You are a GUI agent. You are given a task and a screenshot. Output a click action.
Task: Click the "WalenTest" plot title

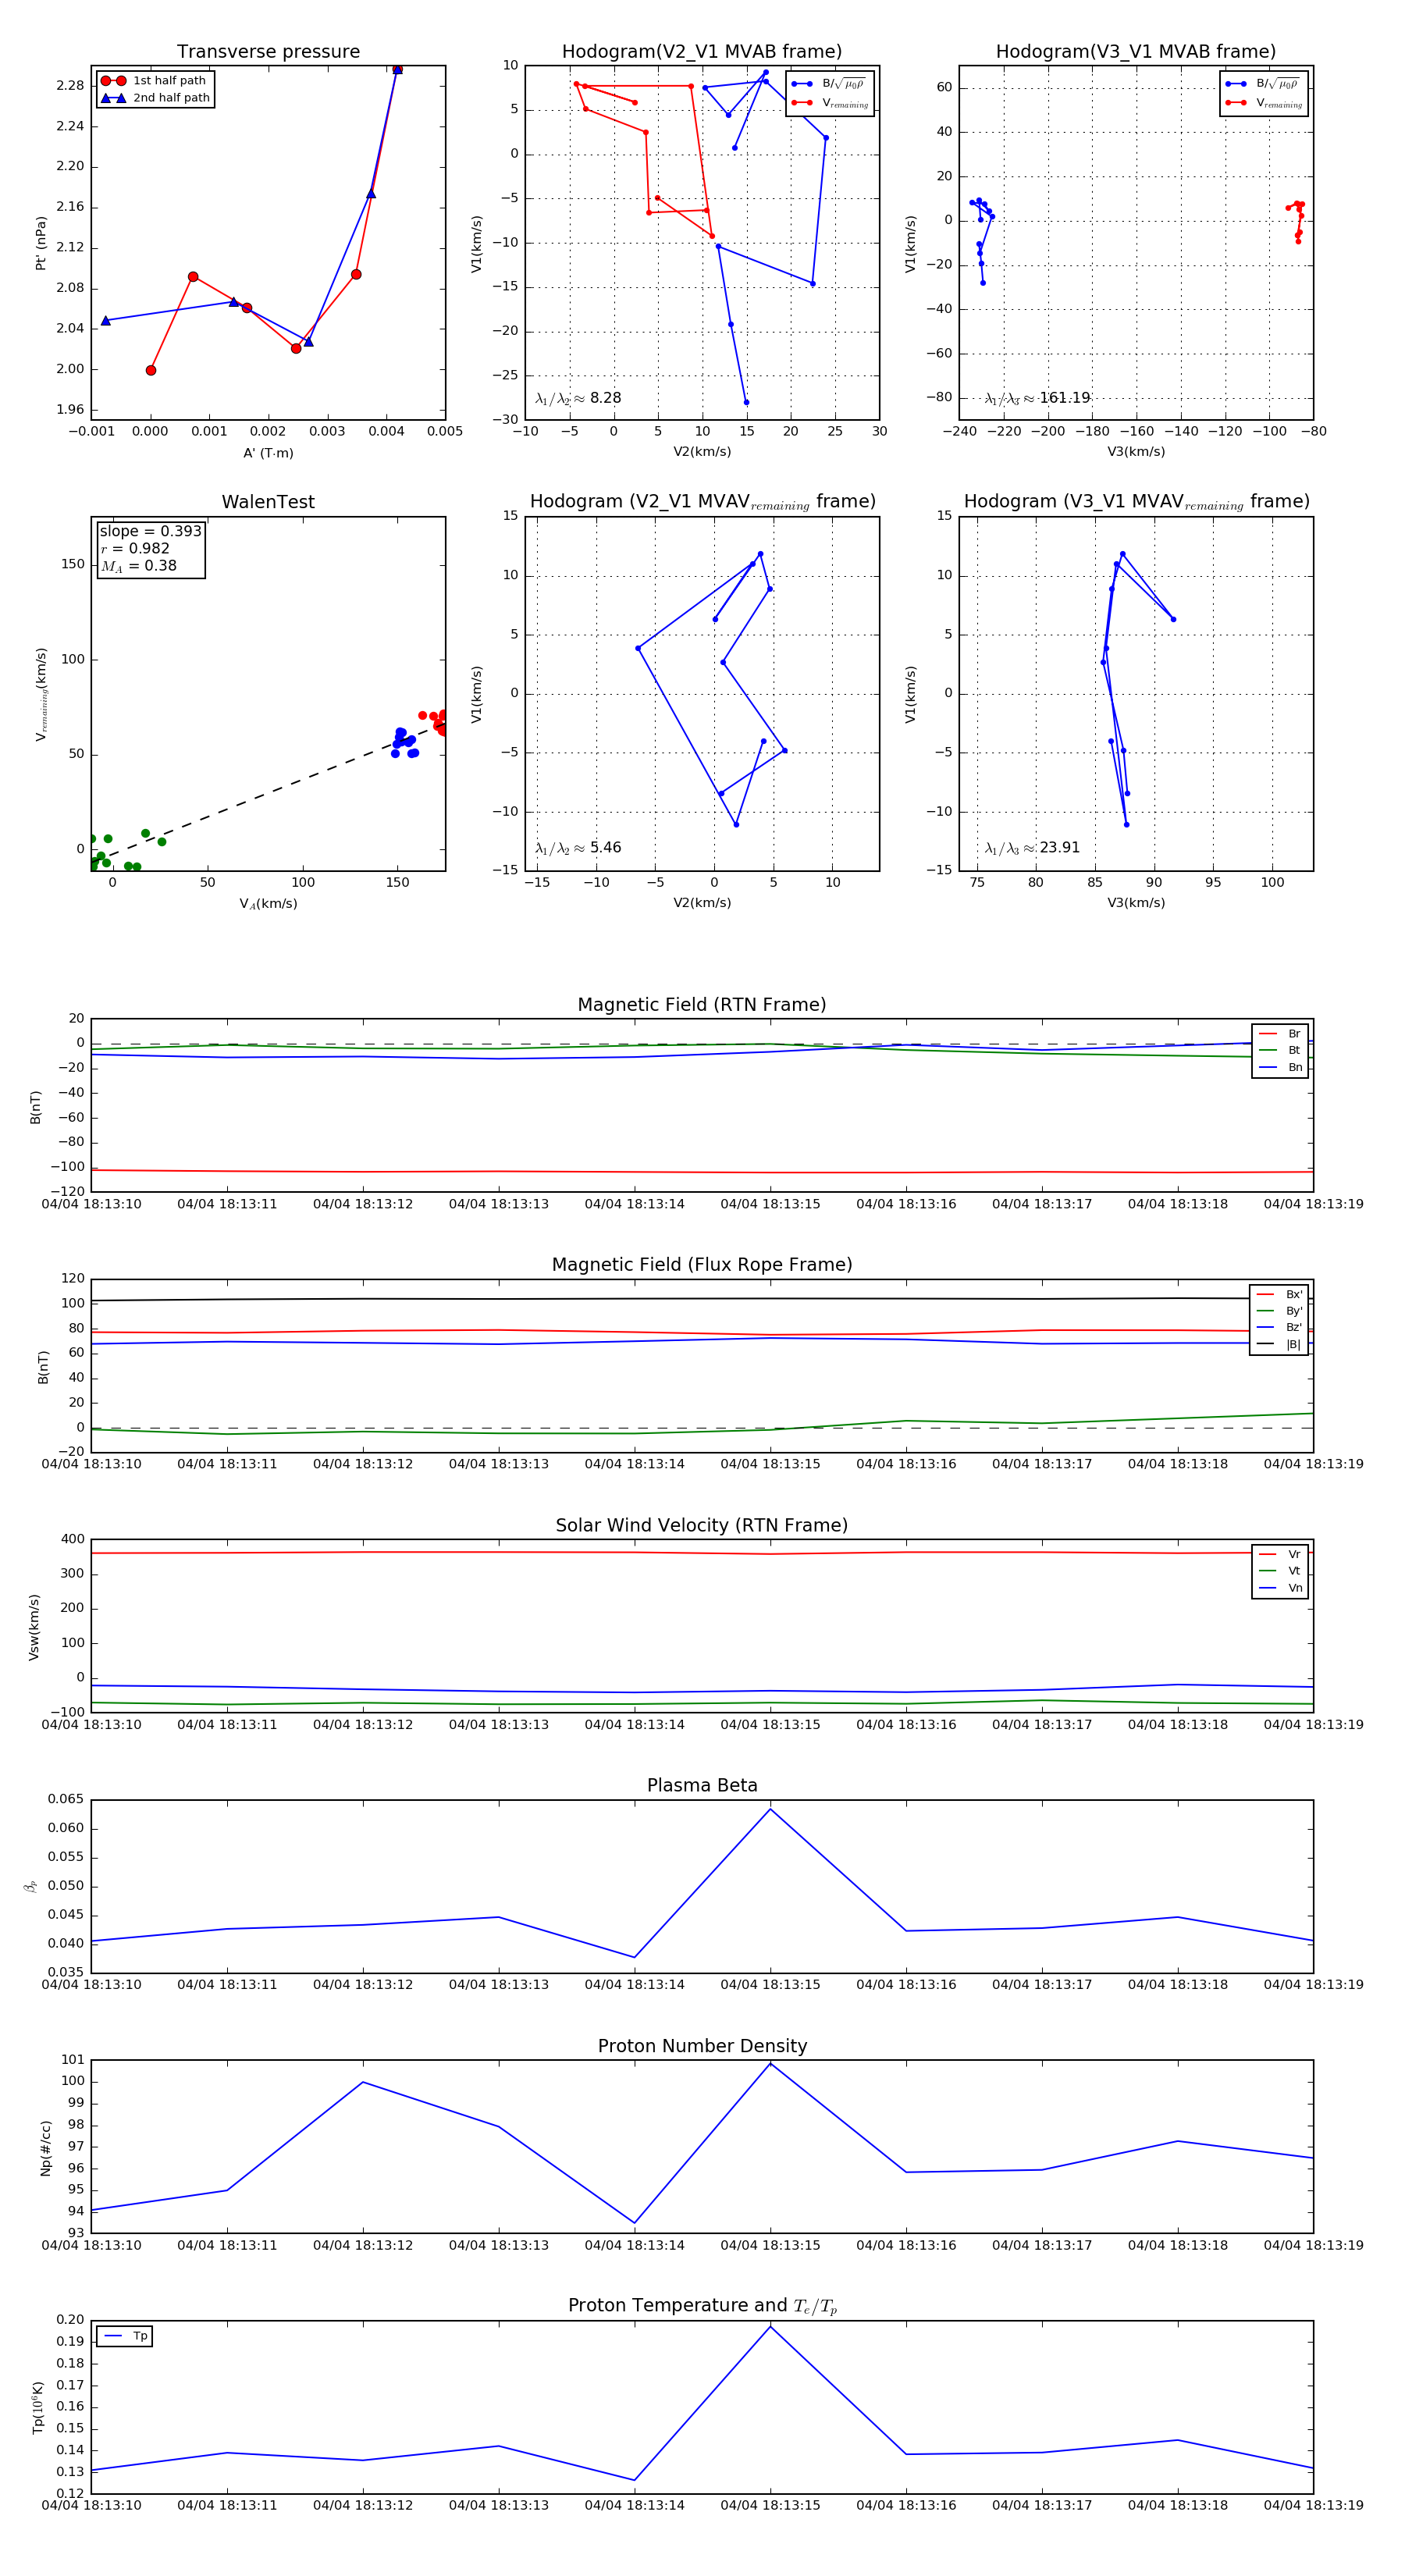coord(268,502)
